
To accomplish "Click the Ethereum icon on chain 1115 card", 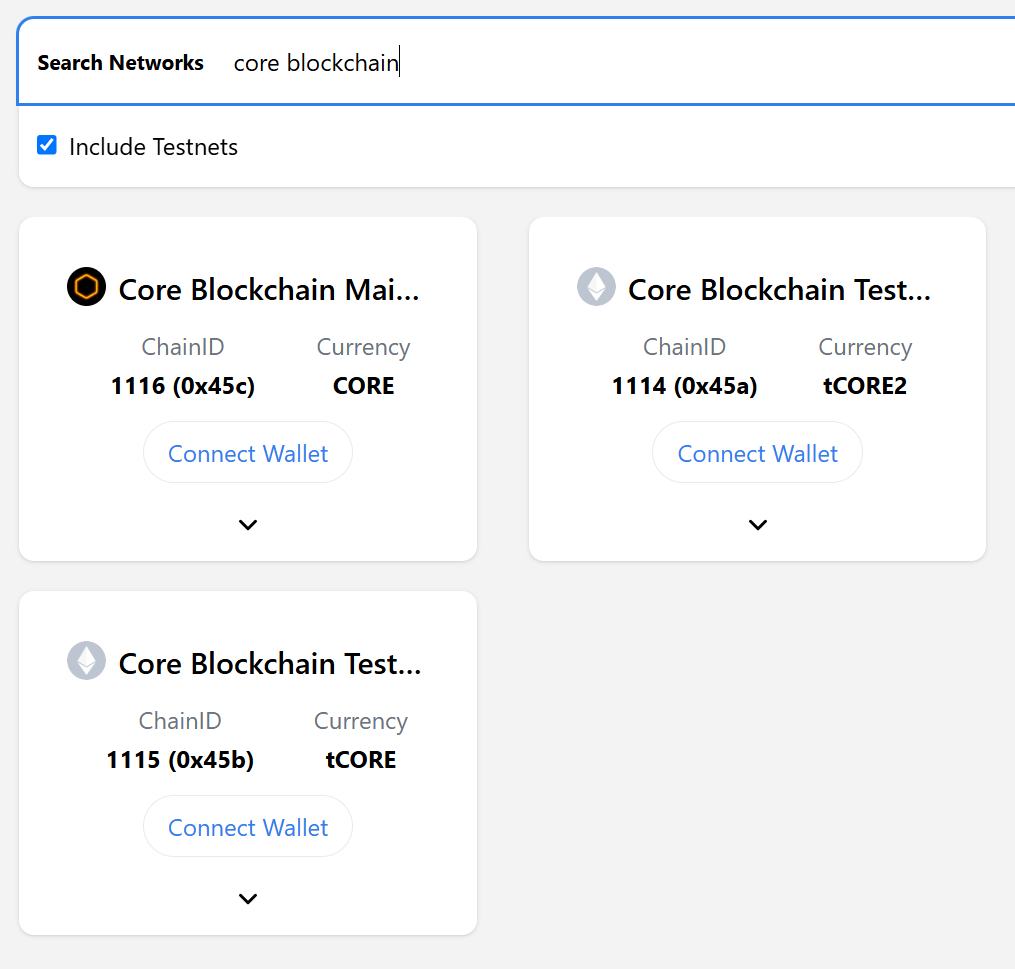I will [x=86, y=660].
